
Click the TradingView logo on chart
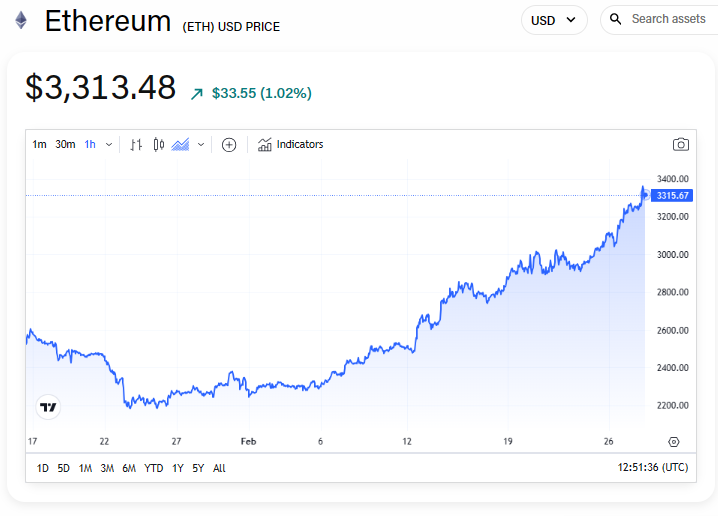tap(48, 407)
